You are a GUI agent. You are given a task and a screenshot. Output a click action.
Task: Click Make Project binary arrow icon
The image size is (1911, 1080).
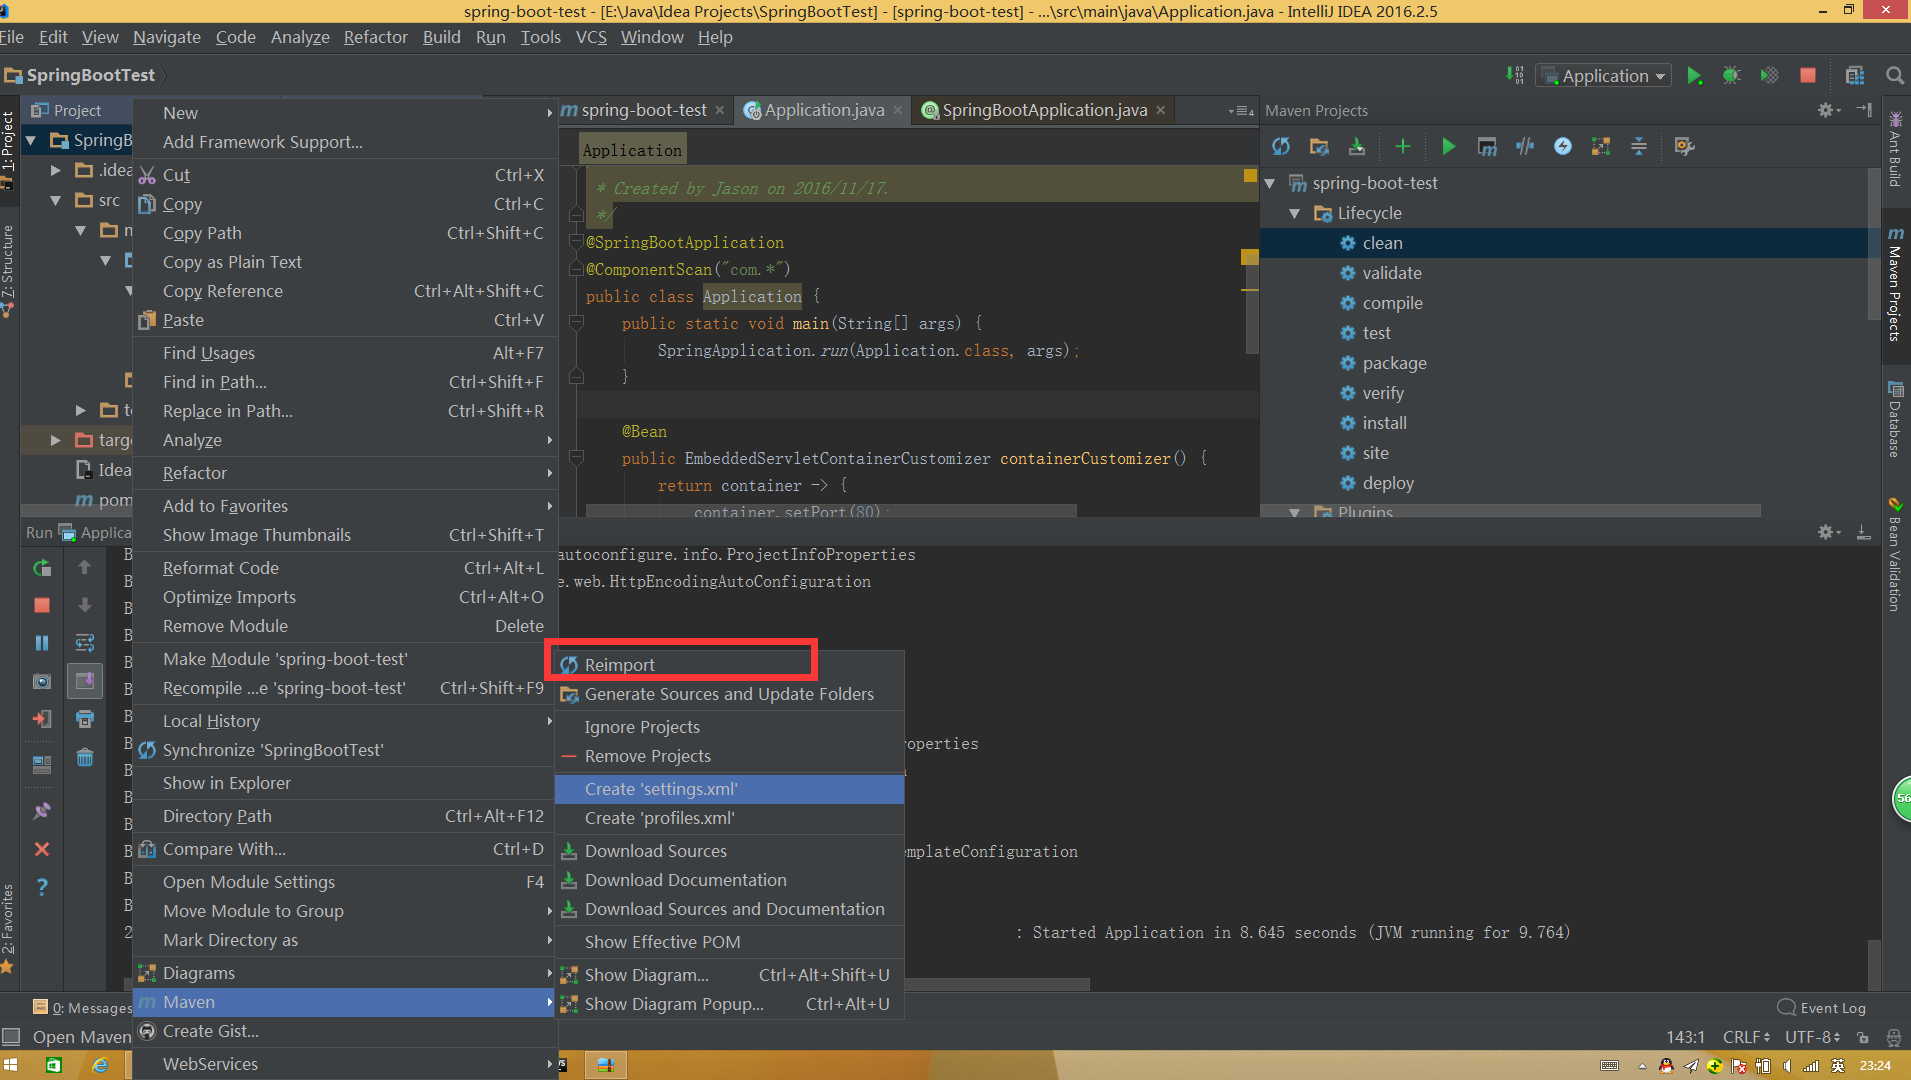pyautogui.click(x=1515, y=76)
